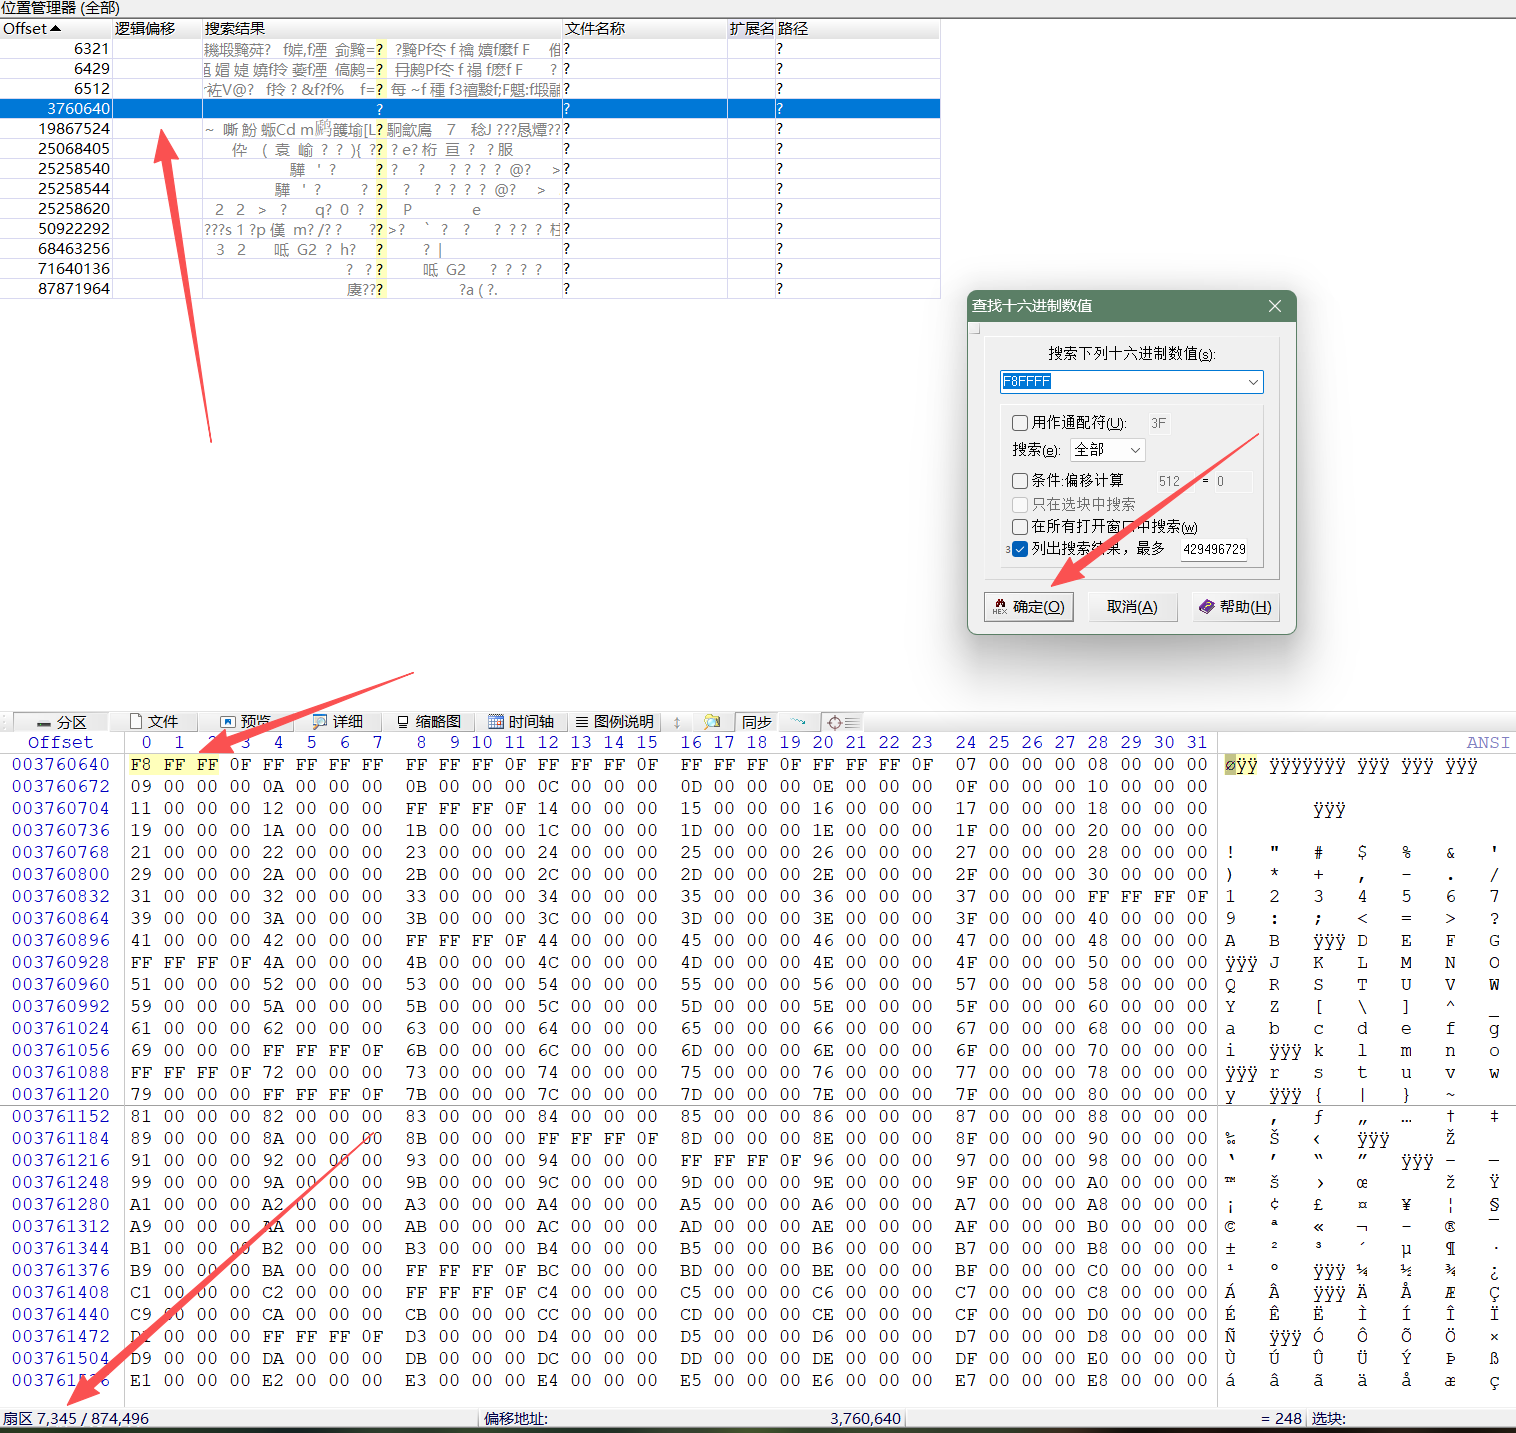Click the purple help book icon
The image size is (1516, 1433).
(1207, 607)
